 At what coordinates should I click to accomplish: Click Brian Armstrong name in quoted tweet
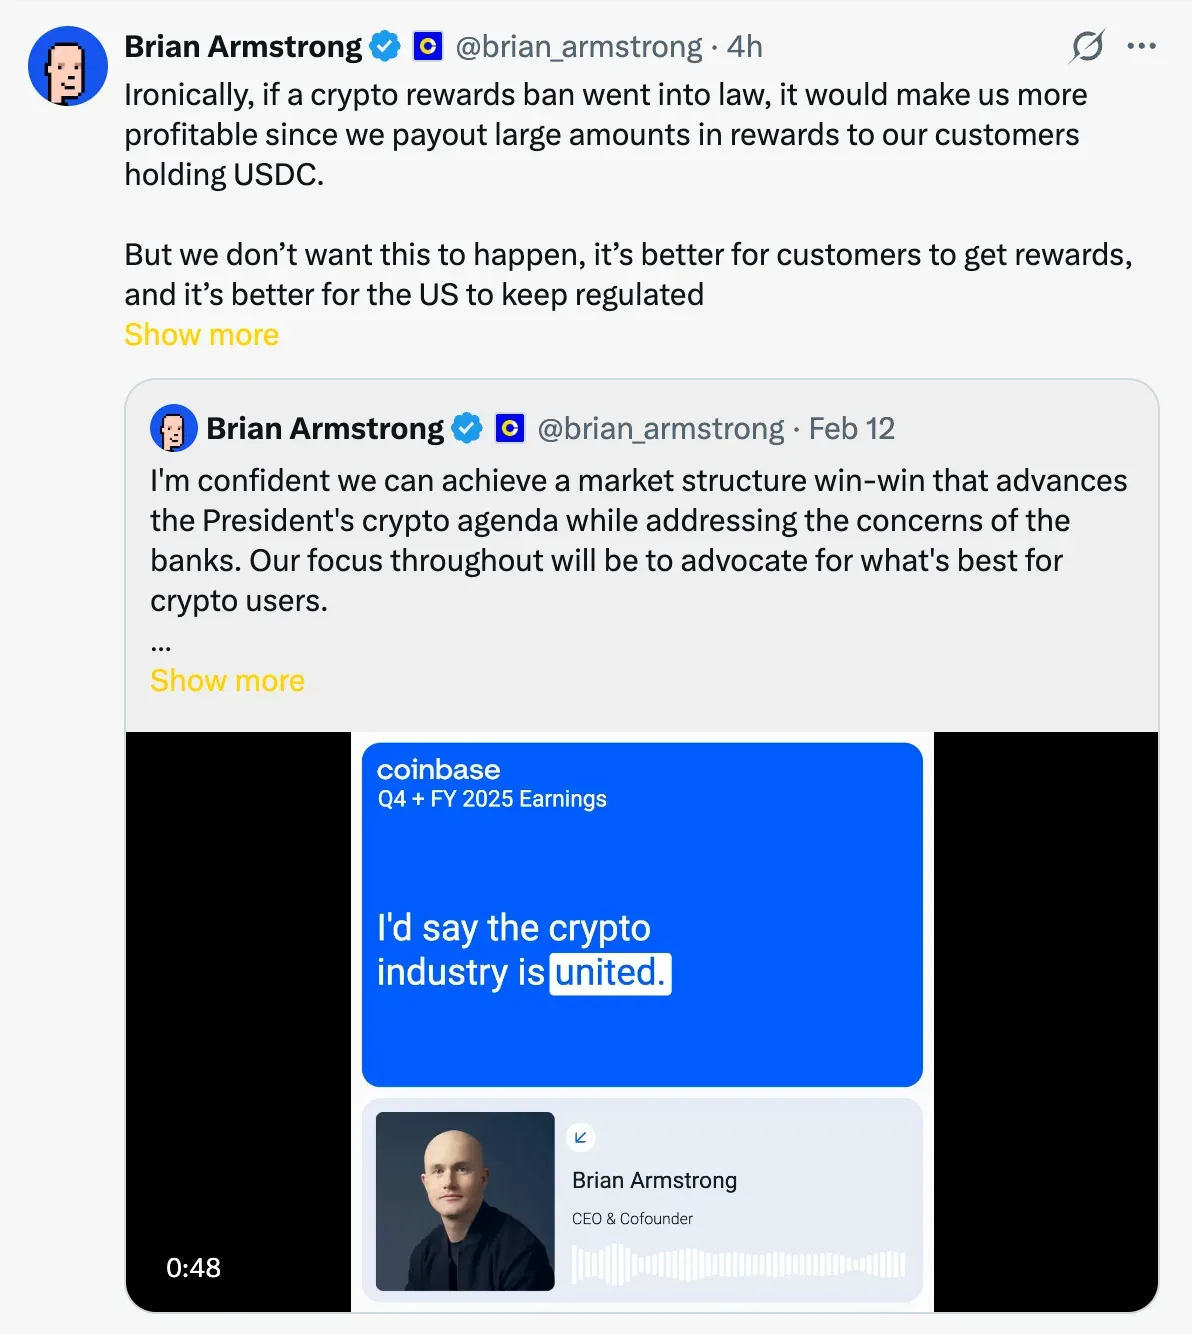[324, 428]
